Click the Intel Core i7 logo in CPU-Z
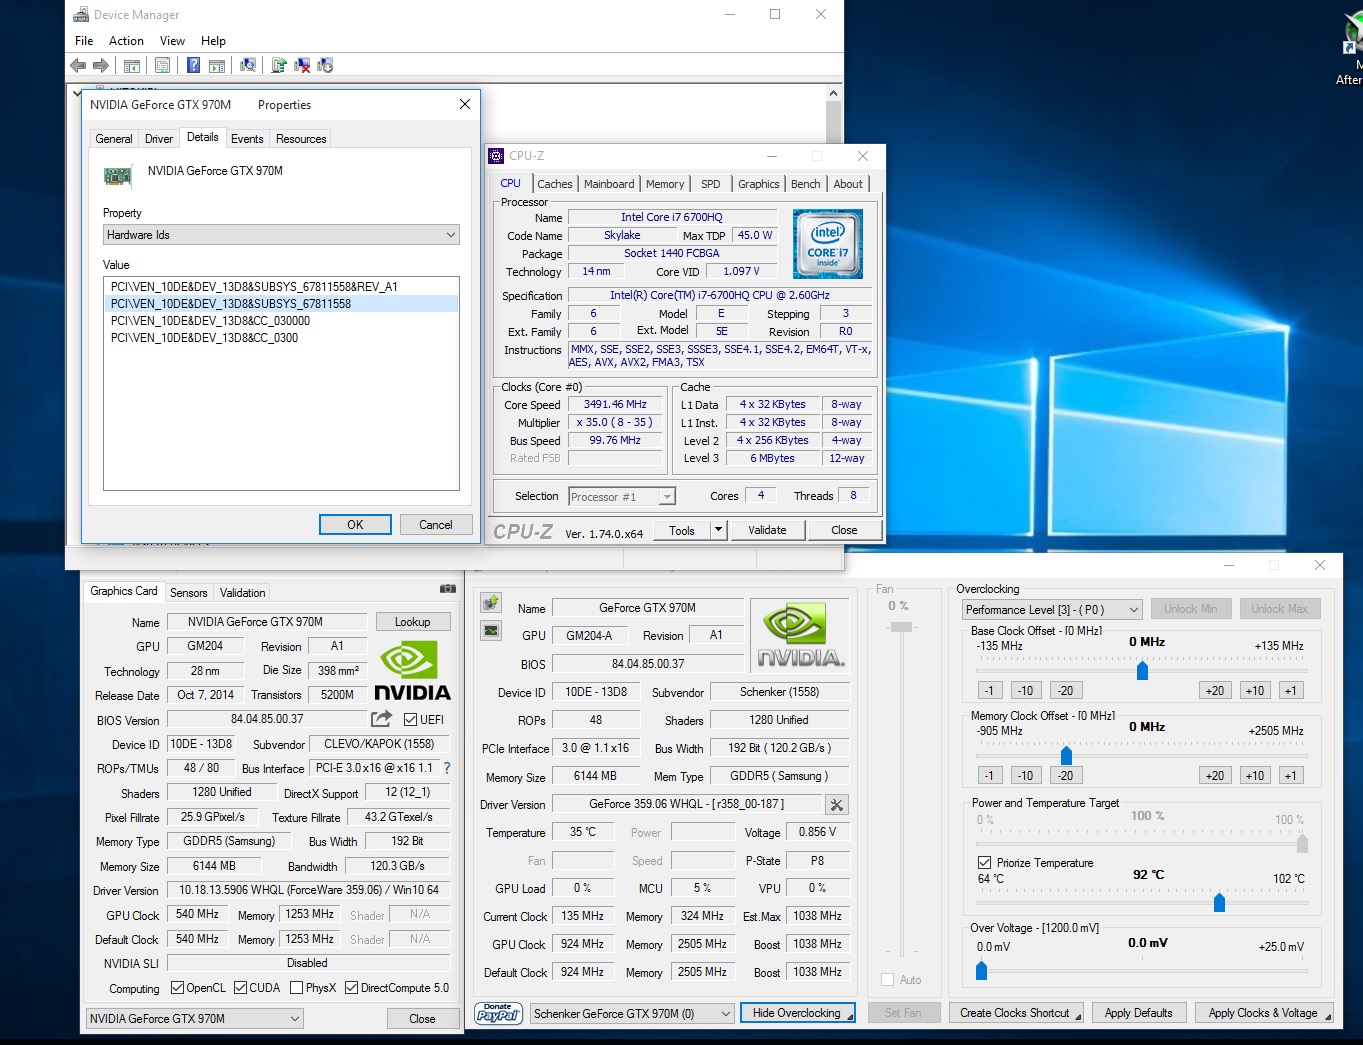Image resolution: width=1363 pixels, height=1045 pixels. 827,244
